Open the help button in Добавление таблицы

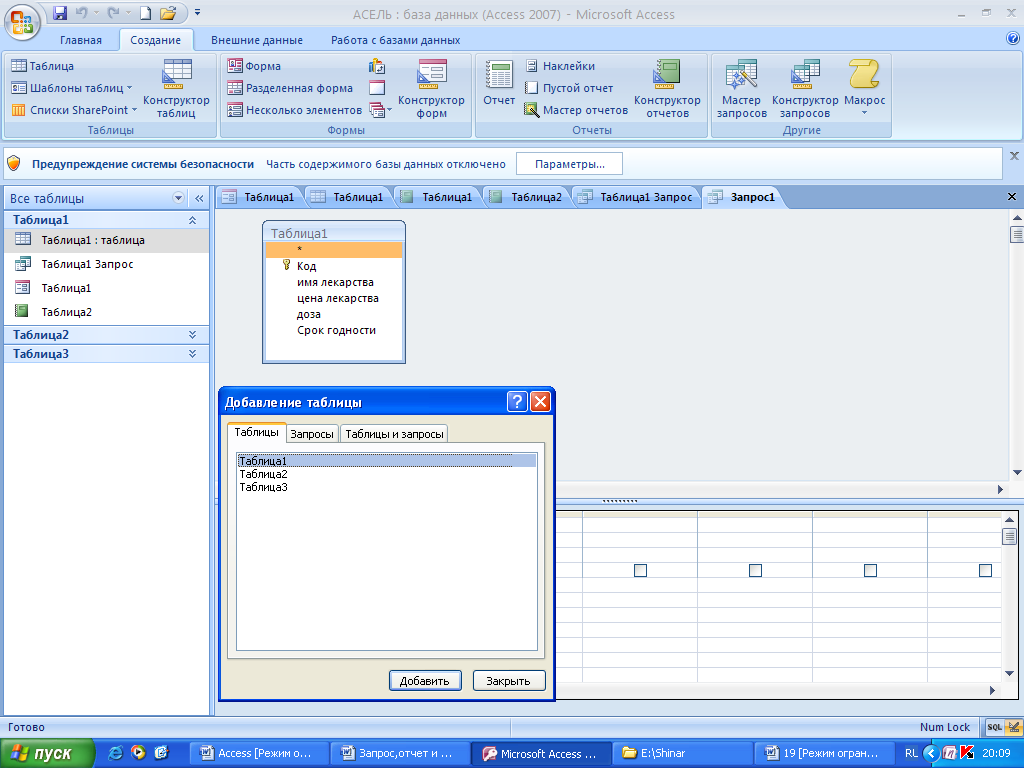517,402
